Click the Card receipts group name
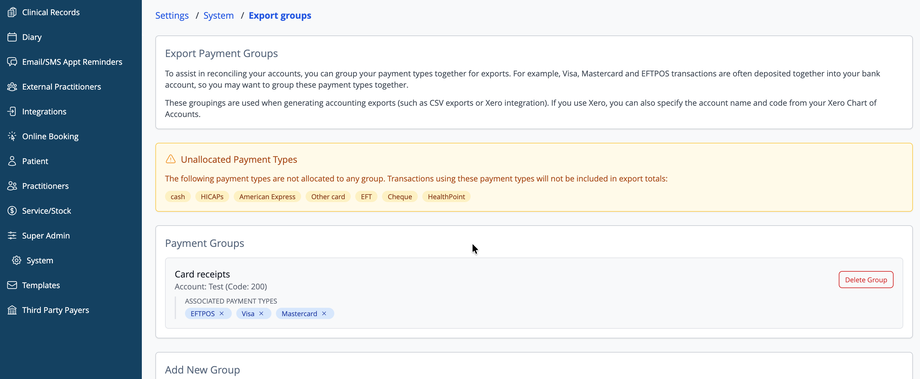 coord(202,274)
